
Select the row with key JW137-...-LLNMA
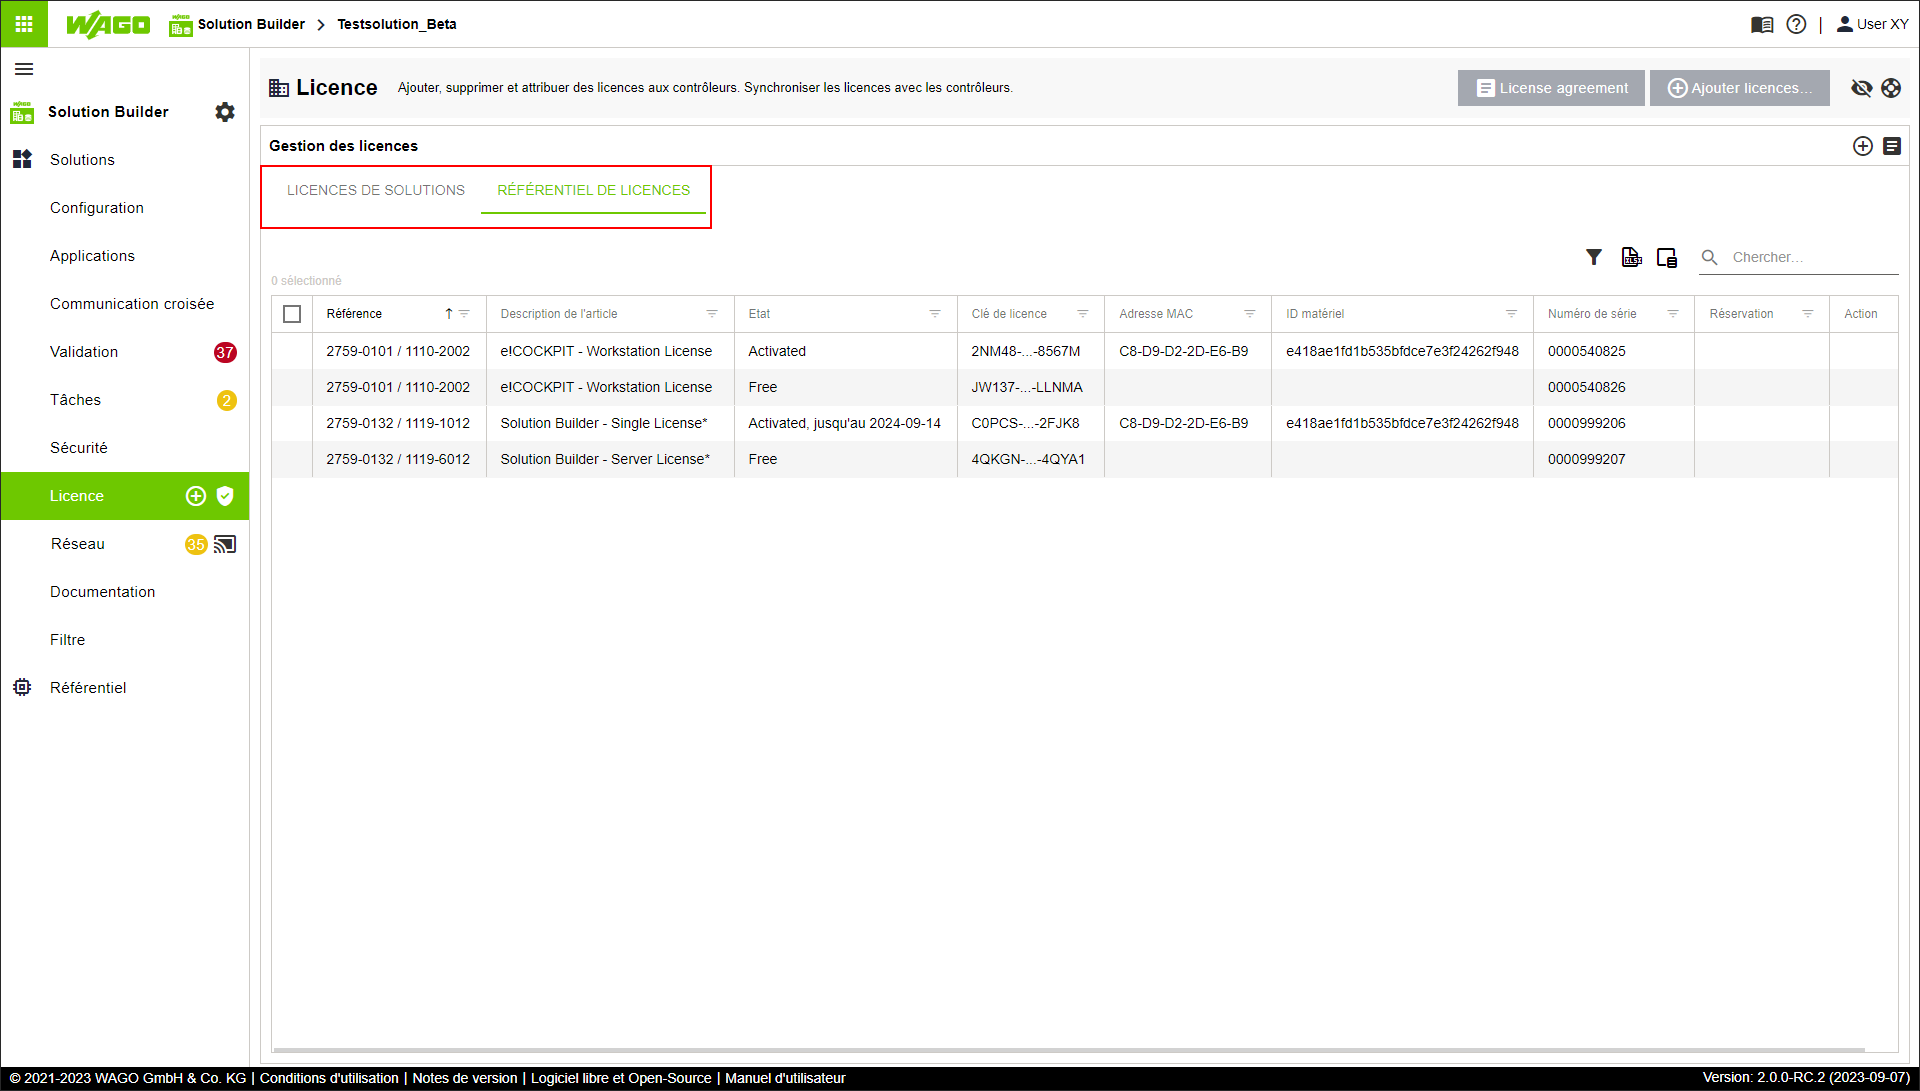tap(1085, 387)
